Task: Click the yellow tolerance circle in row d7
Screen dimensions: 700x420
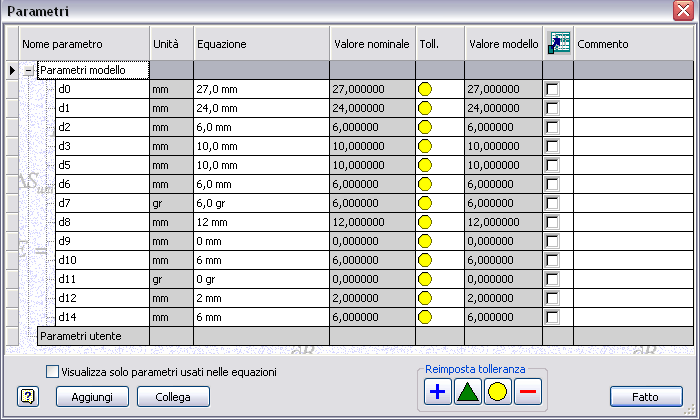Action: click(425, 203)
